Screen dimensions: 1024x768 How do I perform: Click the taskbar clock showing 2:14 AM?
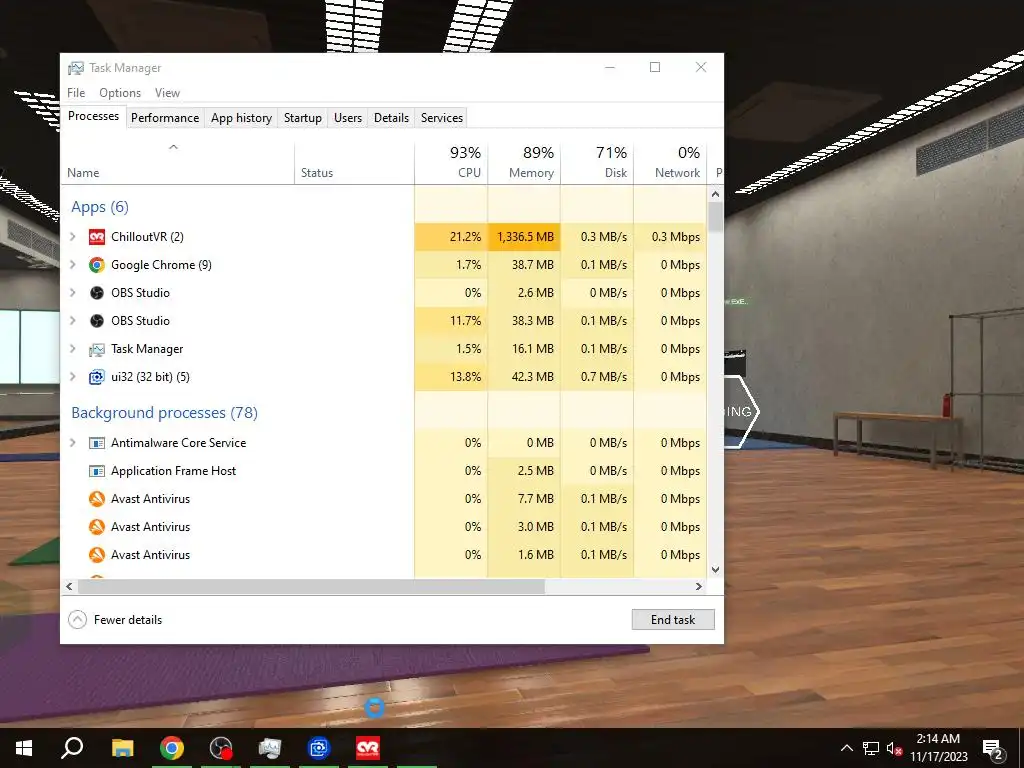(x=938, y=748)
